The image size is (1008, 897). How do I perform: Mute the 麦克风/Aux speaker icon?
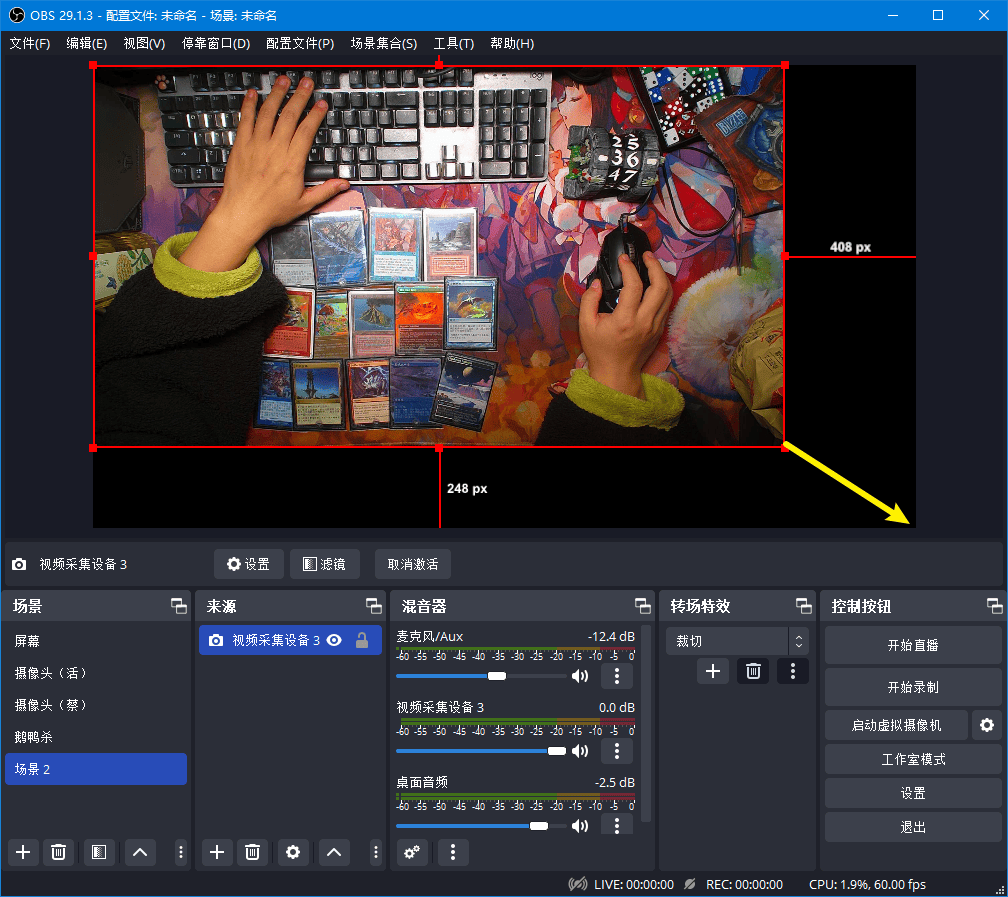(x=580, y=676)
